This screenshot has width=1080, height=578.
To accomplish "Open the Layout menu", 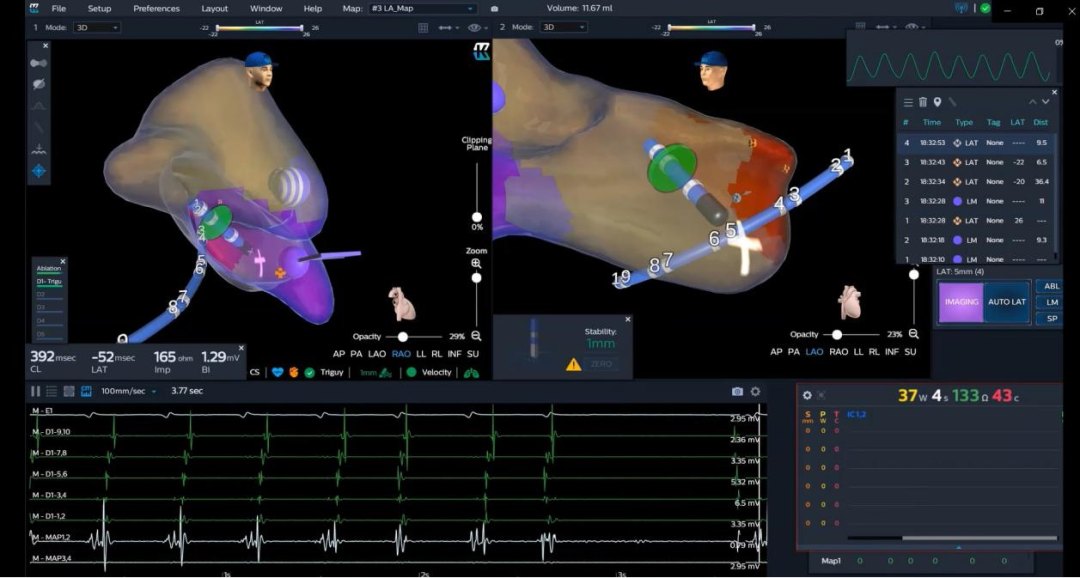I will pos(214,9).
